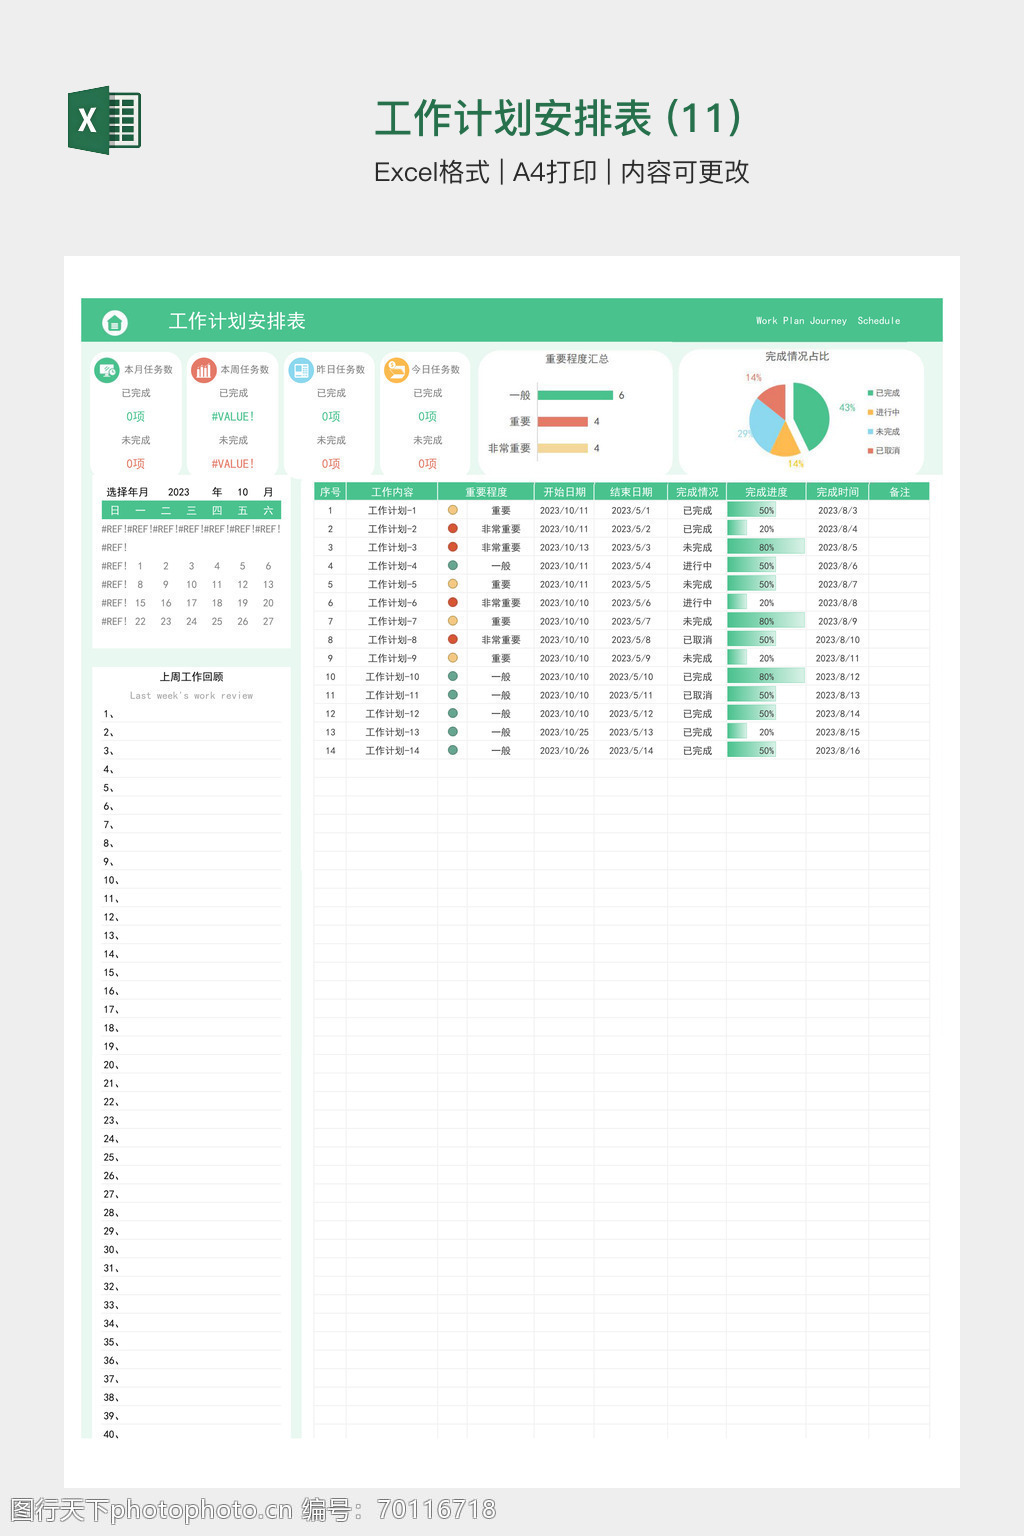Select year field showing 2023
Image resolution: width=1024 pixels, height=1536 pixels.
[179, 492]
